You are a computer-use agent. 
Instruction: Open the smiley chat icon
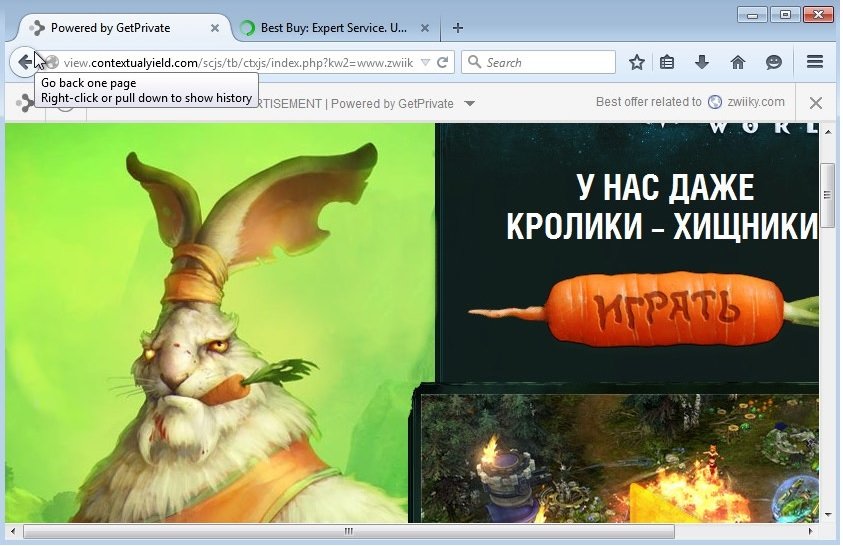tap(774, 62)
